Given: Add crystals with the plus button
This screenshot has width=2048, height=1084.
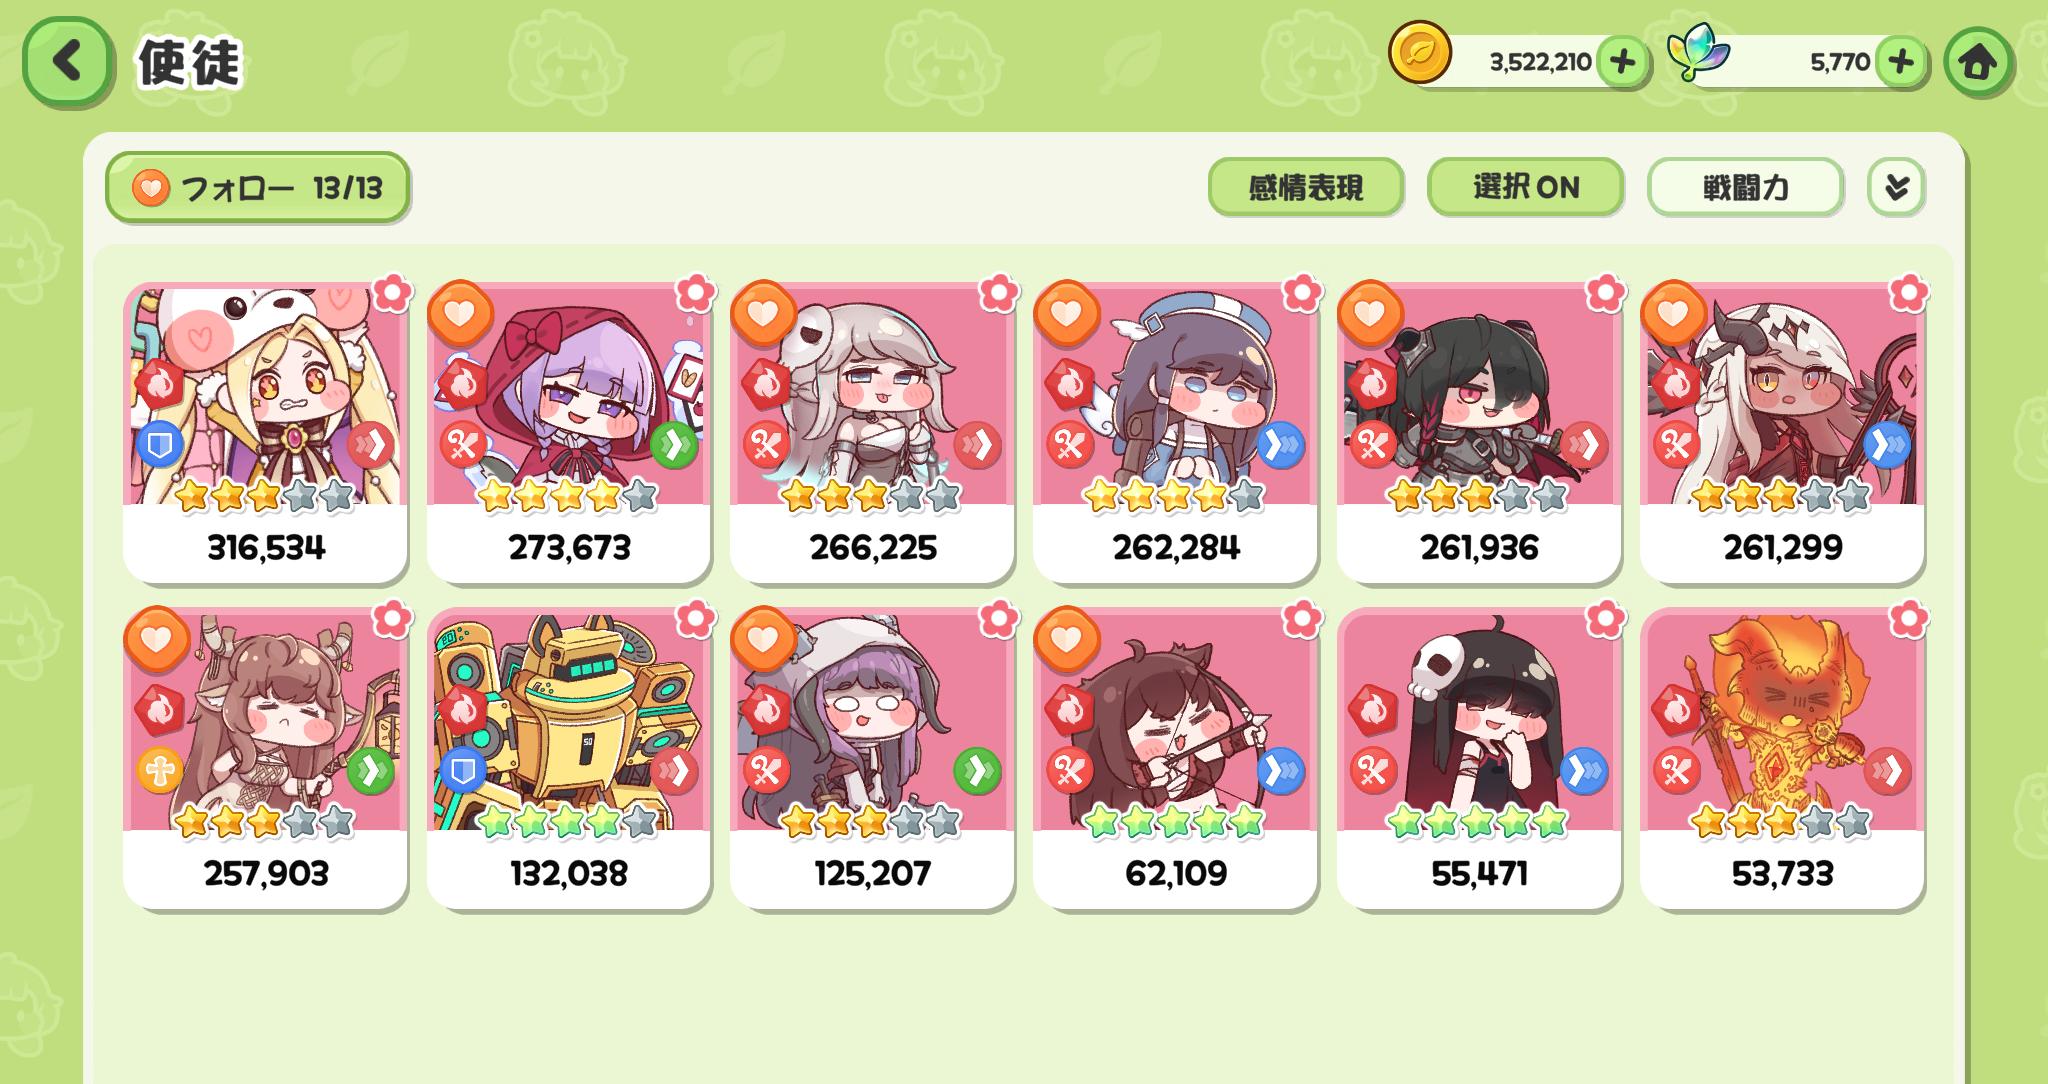Looking at the screenshot, I should pos(1900,62).
